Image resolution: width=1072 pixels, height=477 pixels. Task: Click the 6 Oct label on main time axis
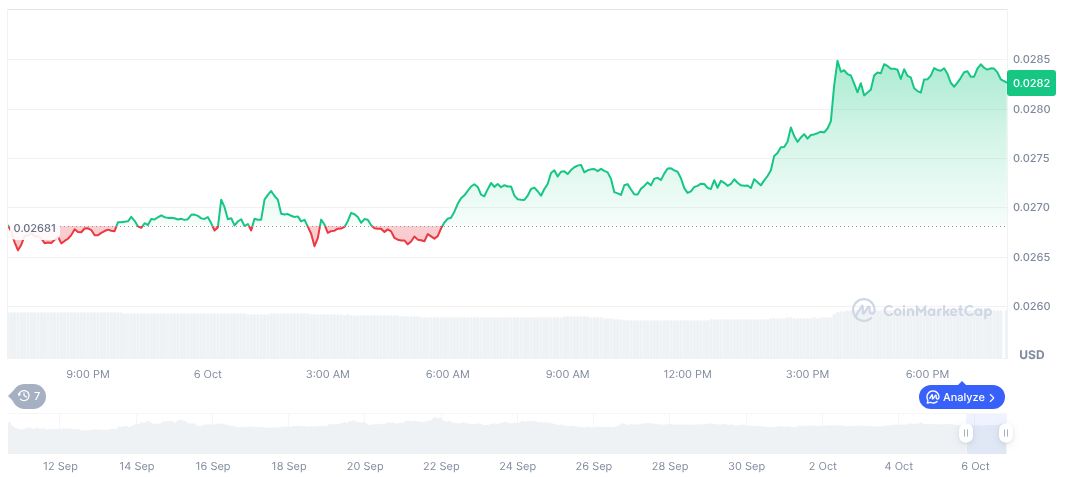207,374
